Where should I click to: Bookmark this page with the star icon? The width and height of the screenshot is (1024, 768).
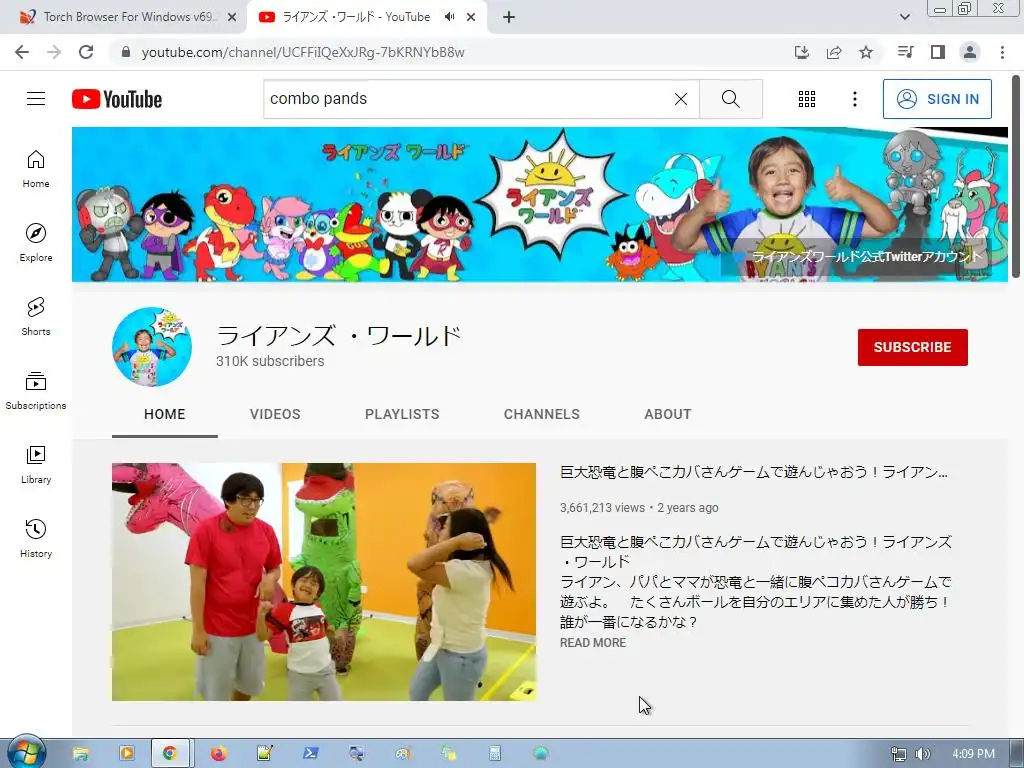pos(866,52)
